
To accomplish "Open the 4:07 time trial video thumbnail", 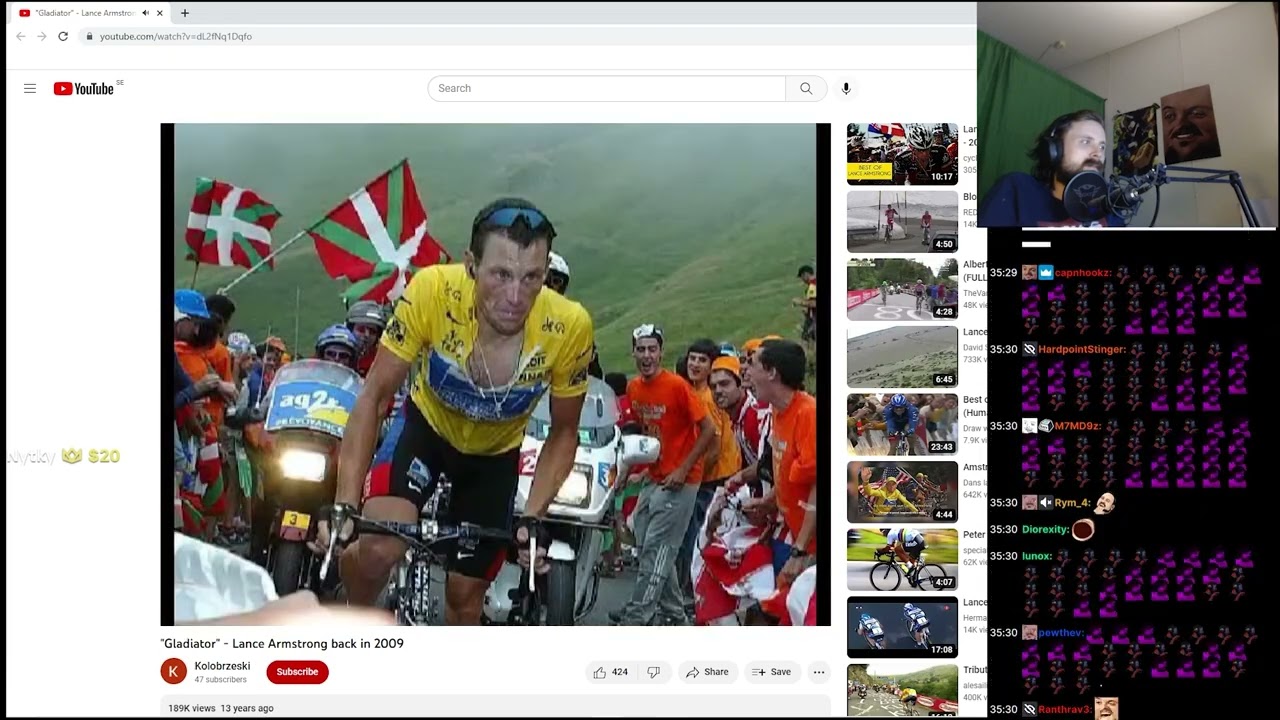I will pyautogui.click(x=902, y=559).
